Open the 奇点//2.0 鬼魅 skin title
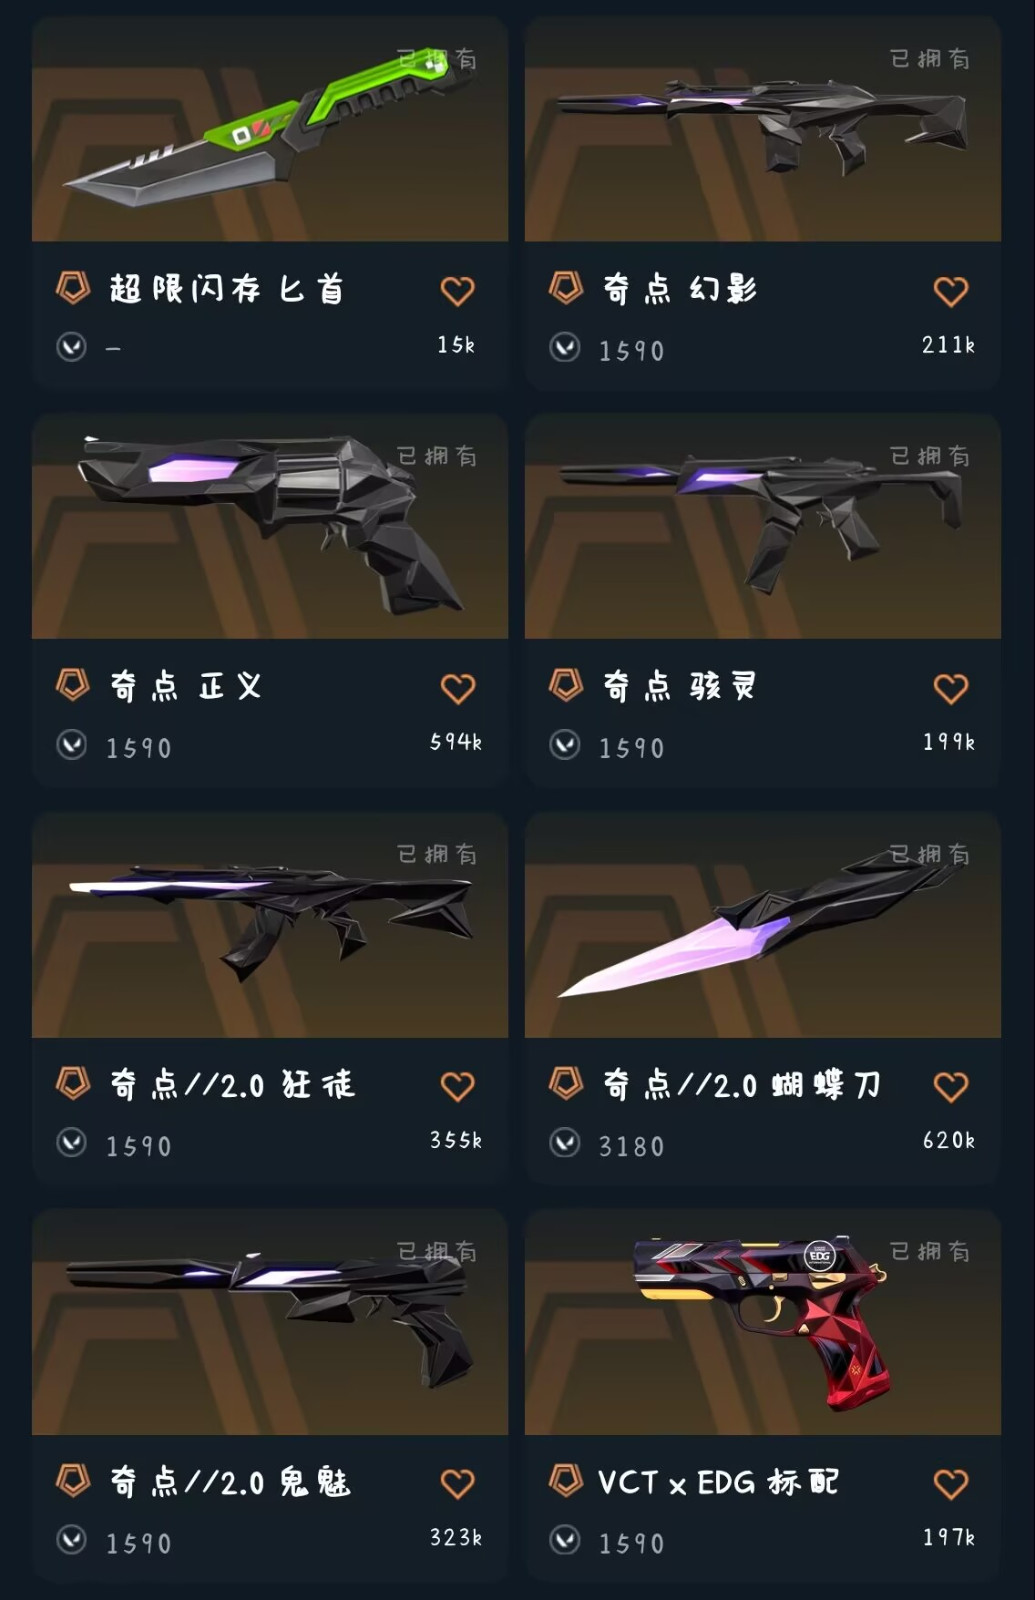 230,1481
